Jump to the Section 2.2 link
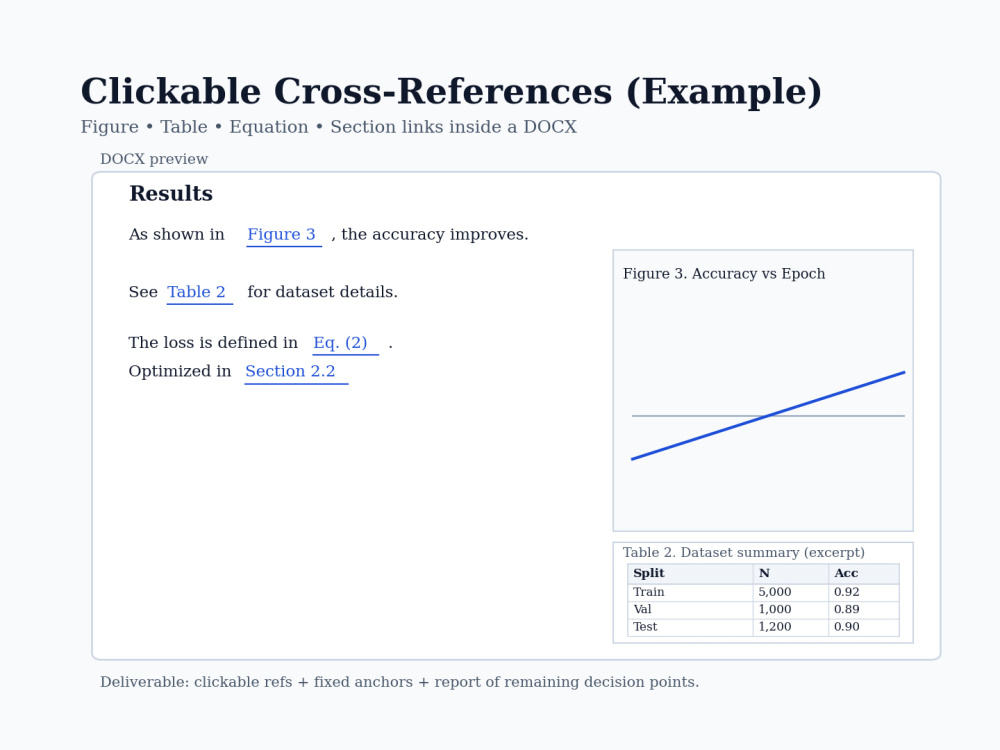This screenshot has height=750, width=1000. (290, 371)
